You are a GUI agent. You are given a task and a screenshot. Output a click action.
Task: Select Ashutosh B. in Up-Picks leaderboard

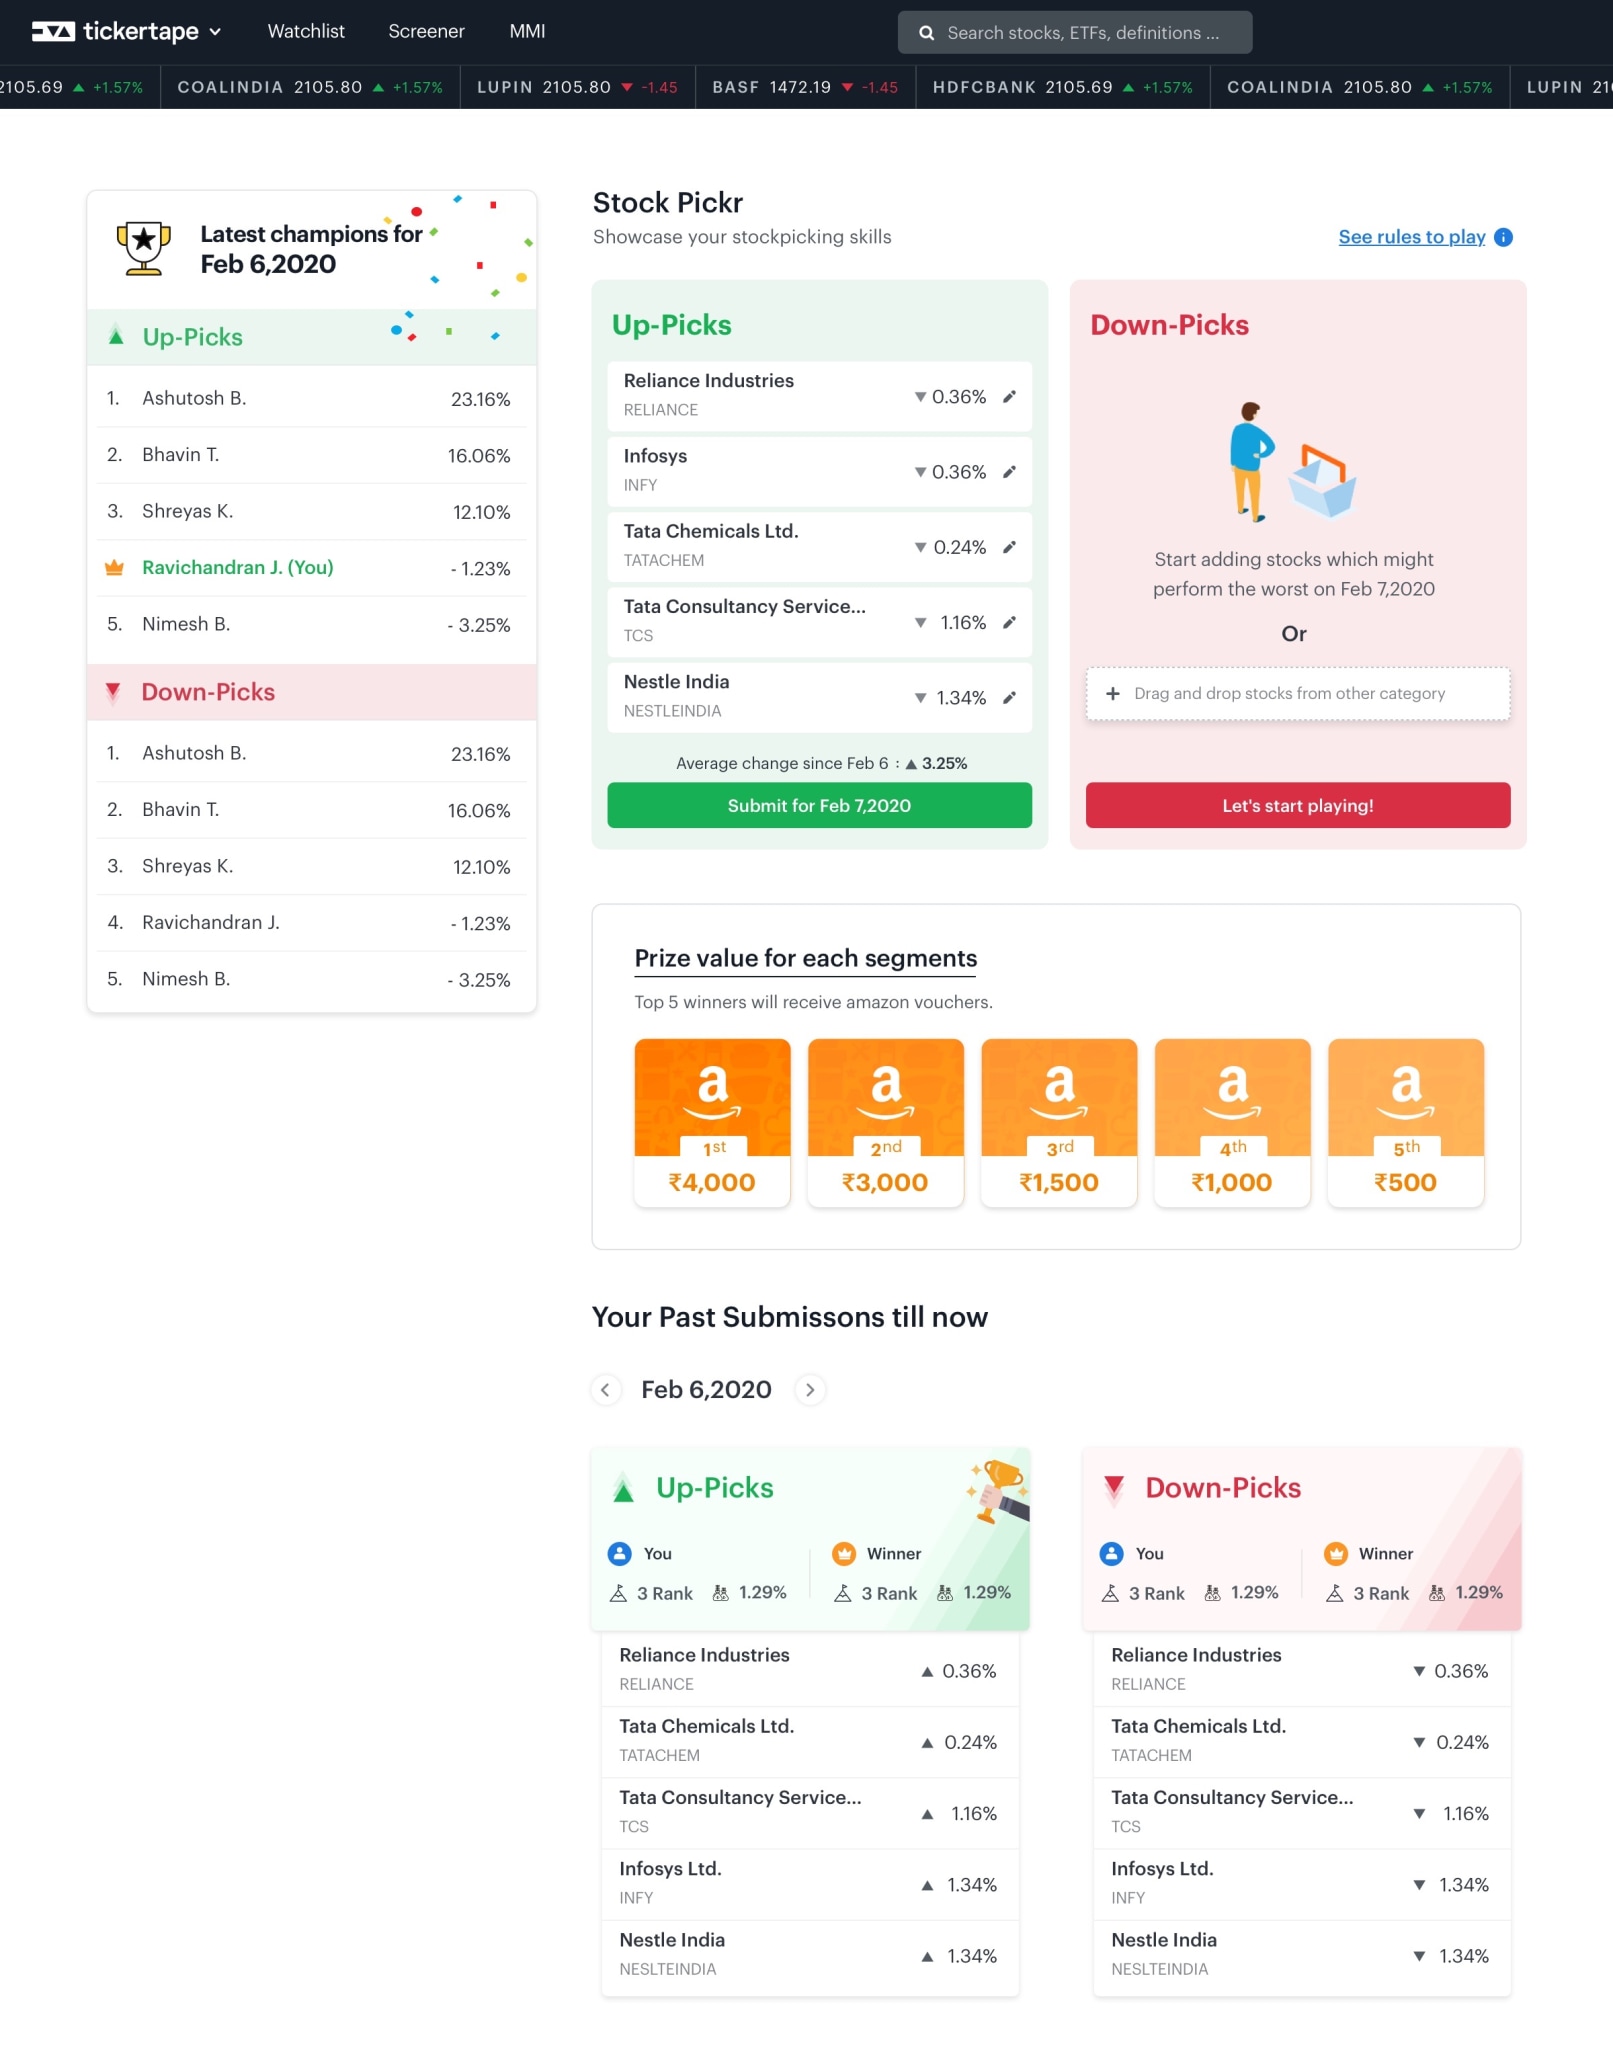click(x=311, y=398)
